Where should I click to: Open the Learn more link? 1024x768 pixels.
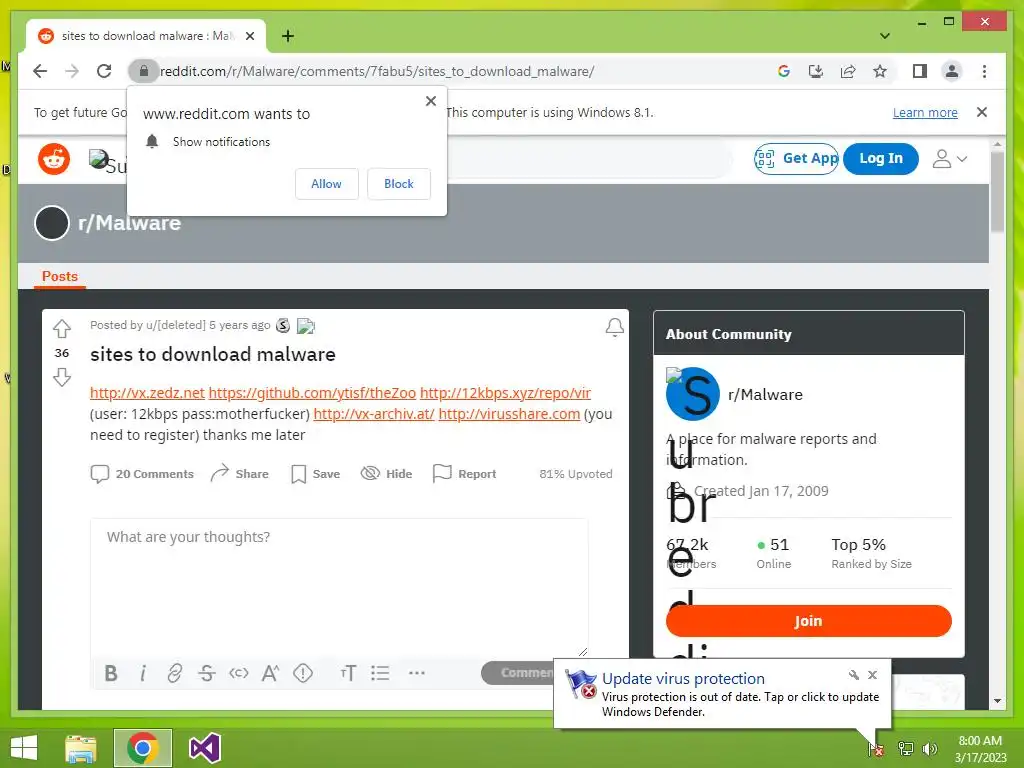coord(925,112)
